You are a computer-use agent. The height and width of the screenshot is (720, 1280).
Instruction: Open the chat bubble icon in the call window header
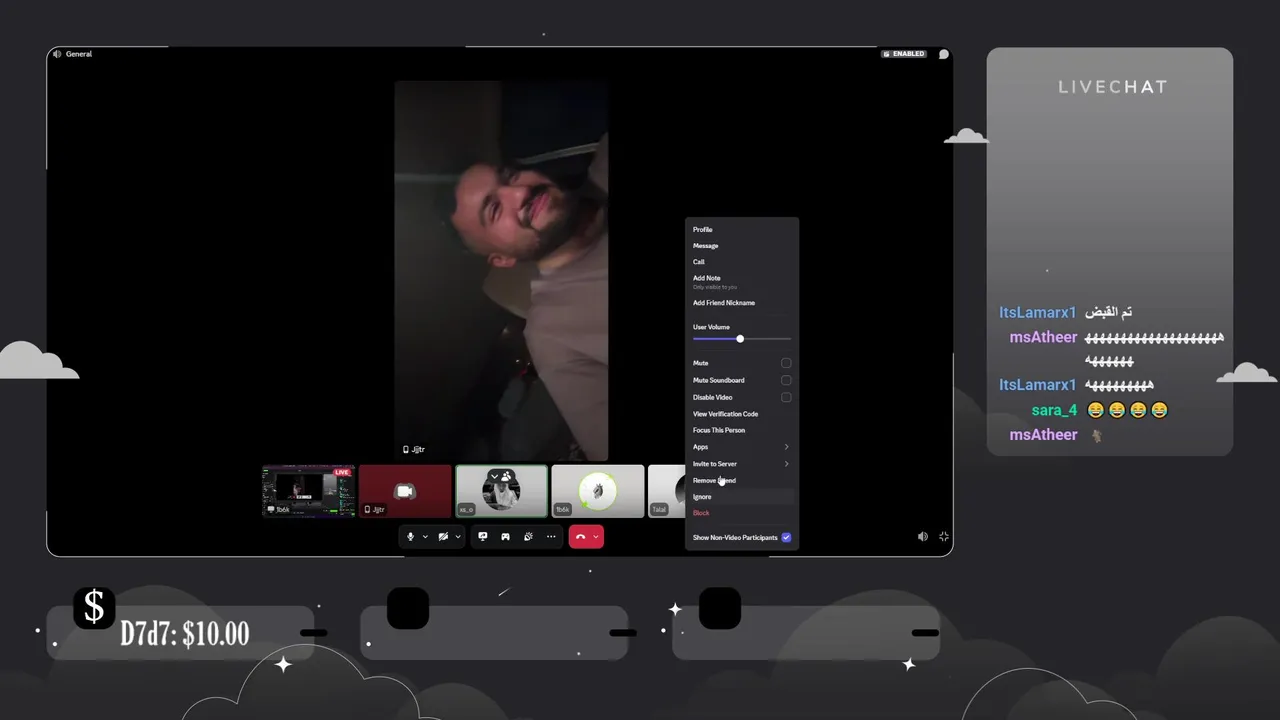tap(943, 54)
